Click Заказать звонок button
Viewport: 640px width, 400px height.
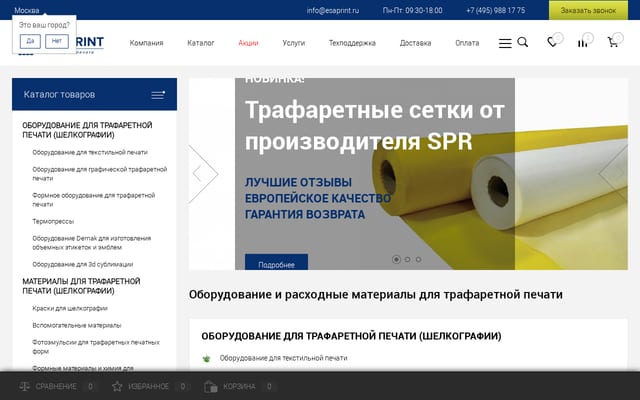tap(588, 10)
